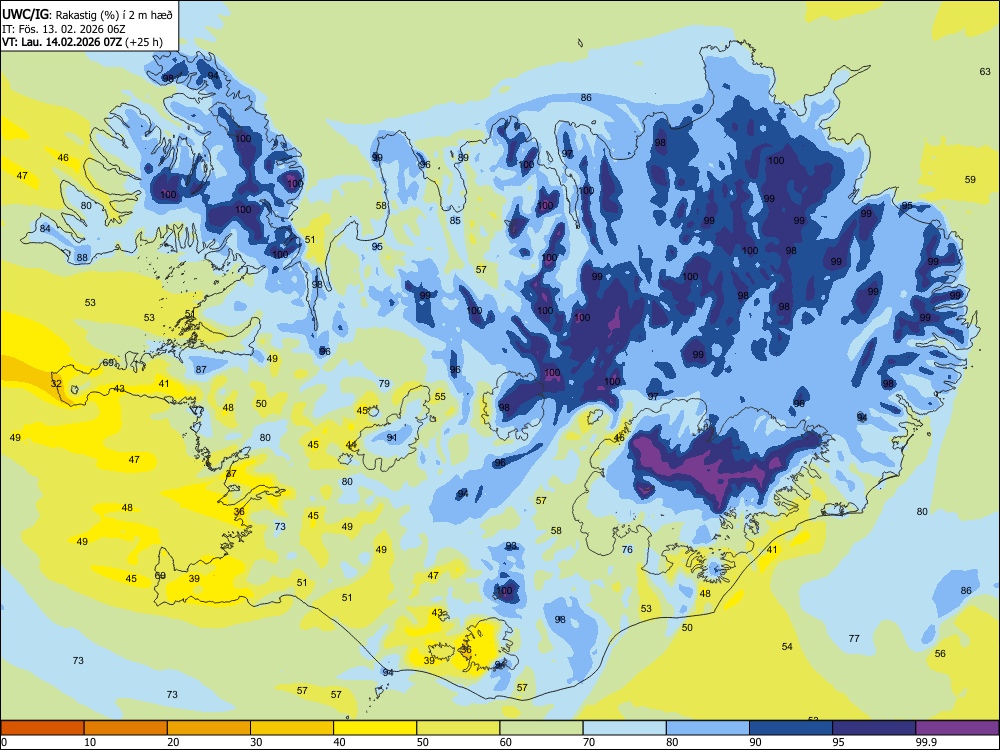Image resolution: width=1000 pixels, height=750 pixels.
Task: Click the map value '54' over the sea
Action: click(x=787, y=647)
